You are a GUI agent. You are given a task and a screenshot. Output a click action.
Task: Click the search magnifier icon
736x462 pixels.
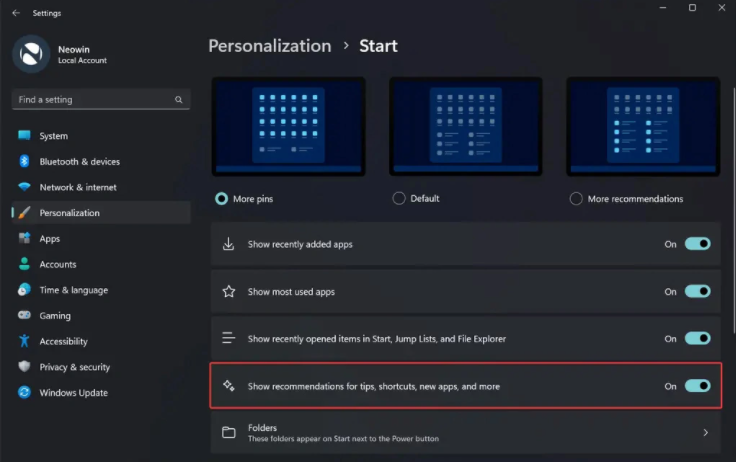tap(179, 100)
